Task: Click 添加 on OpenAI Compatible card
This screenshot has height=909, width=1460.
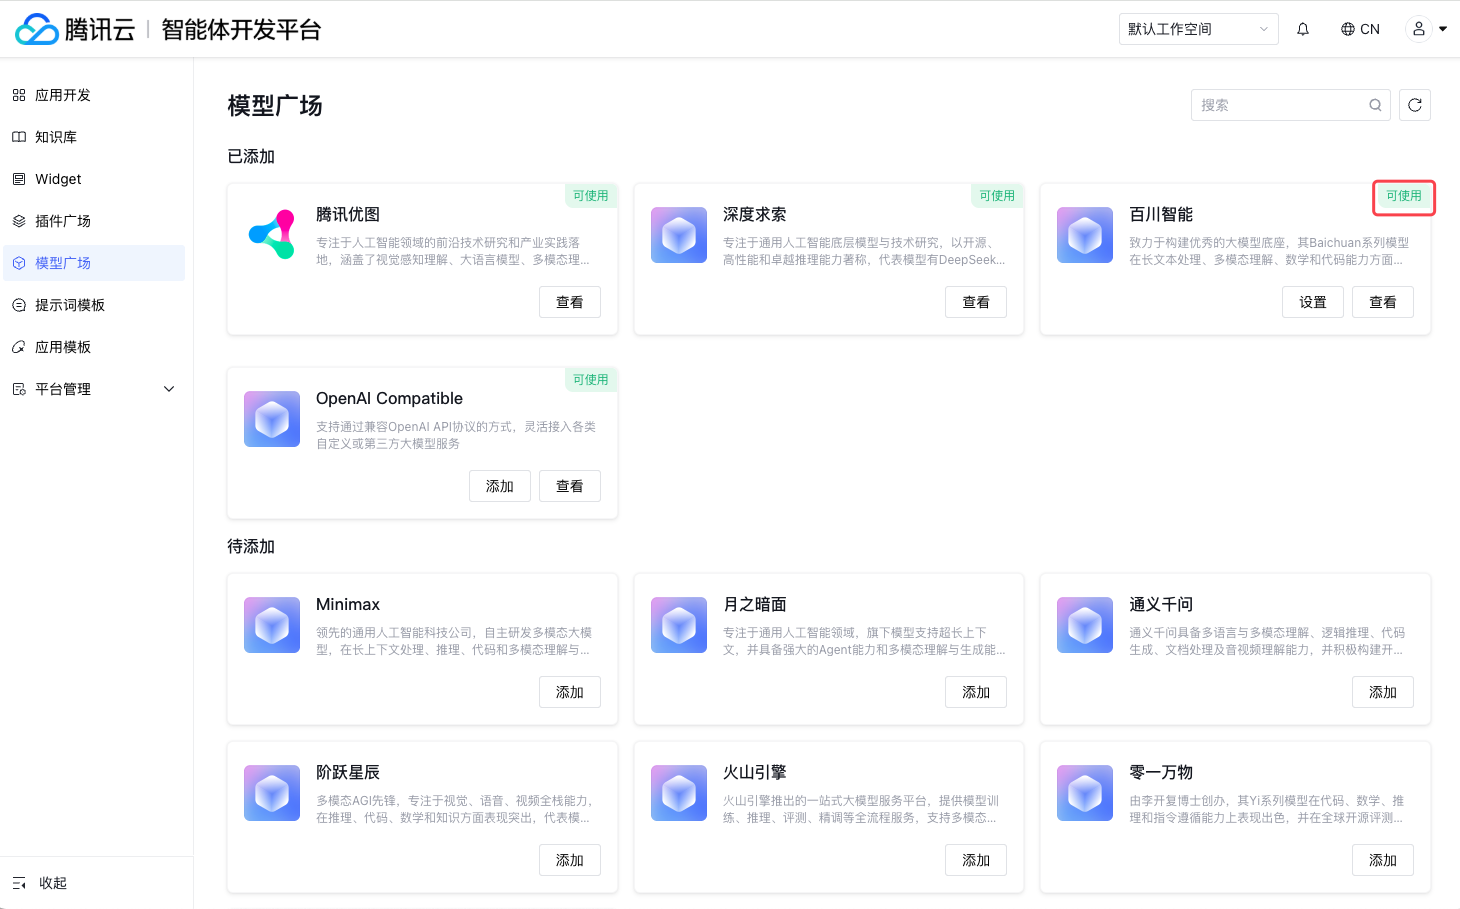Action: 500,486
